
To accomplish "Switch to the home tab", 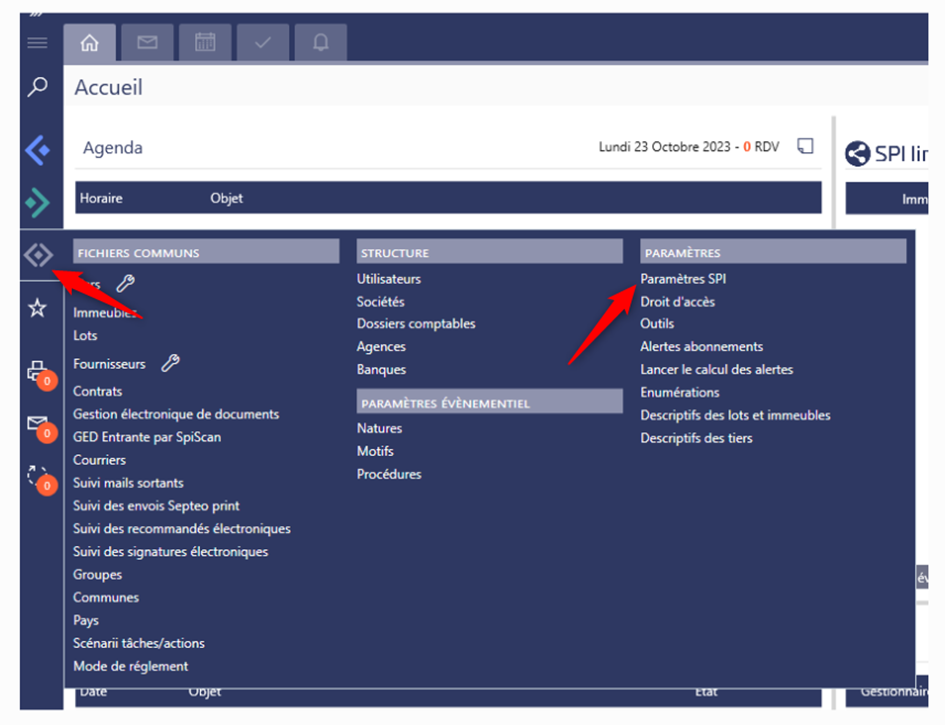I will (90, 43).
